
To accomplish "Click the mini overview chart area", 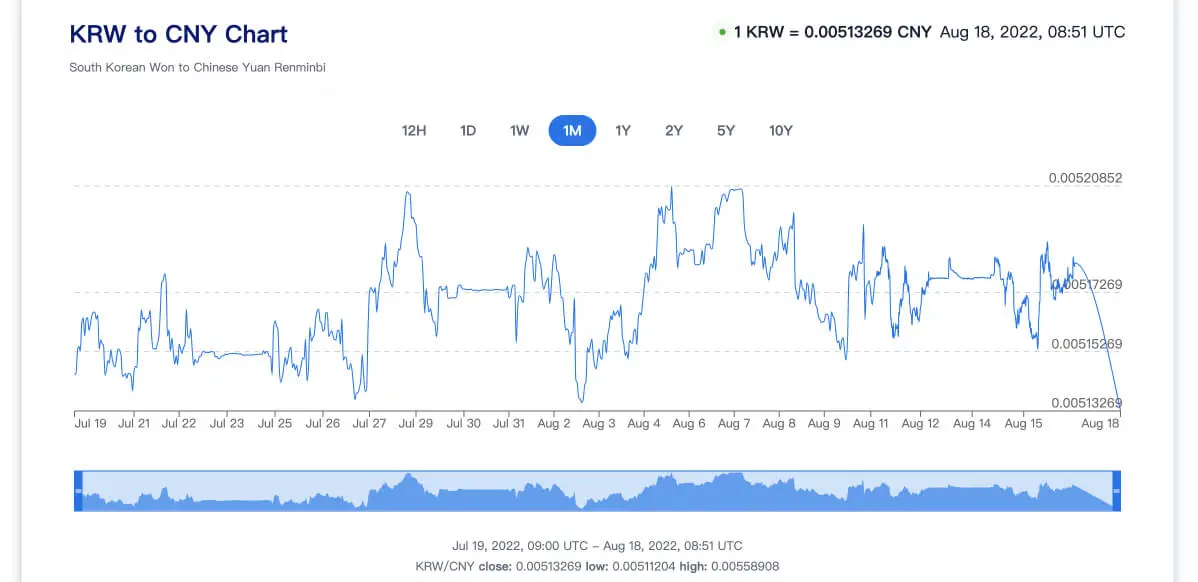I will tap(597, 492).
